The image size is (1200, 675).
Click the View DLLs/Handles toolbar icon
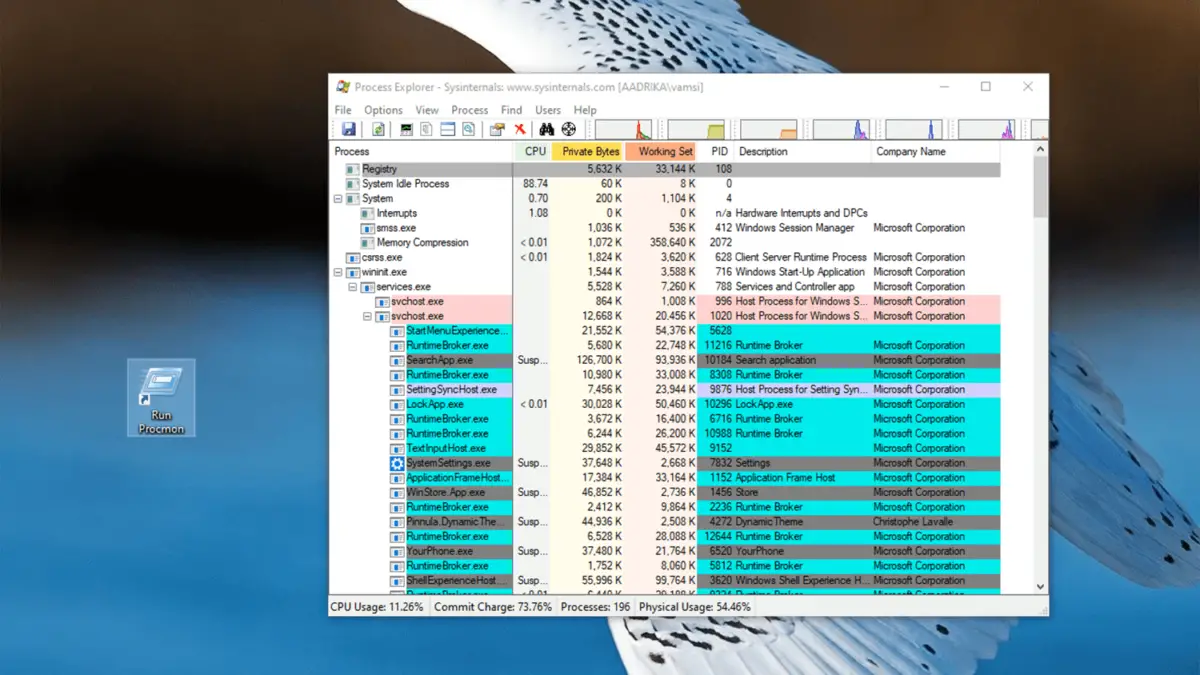(x=468, y=129)
